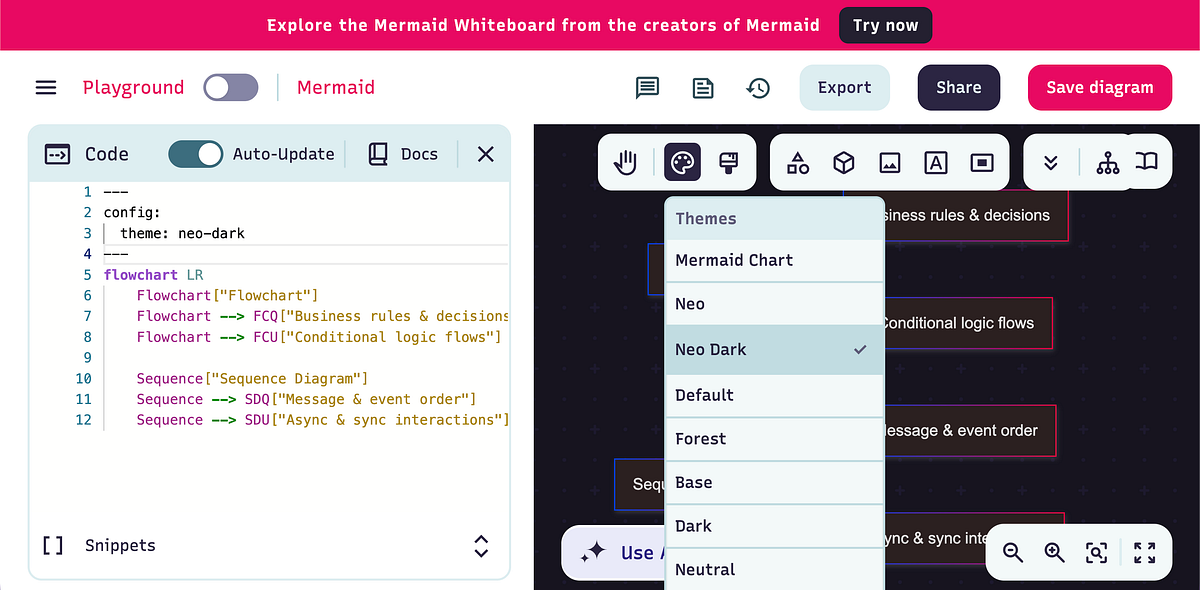Select the Neo Dark theme
The width and height of the screenshot is (1200, 590).
pos(774,350)
